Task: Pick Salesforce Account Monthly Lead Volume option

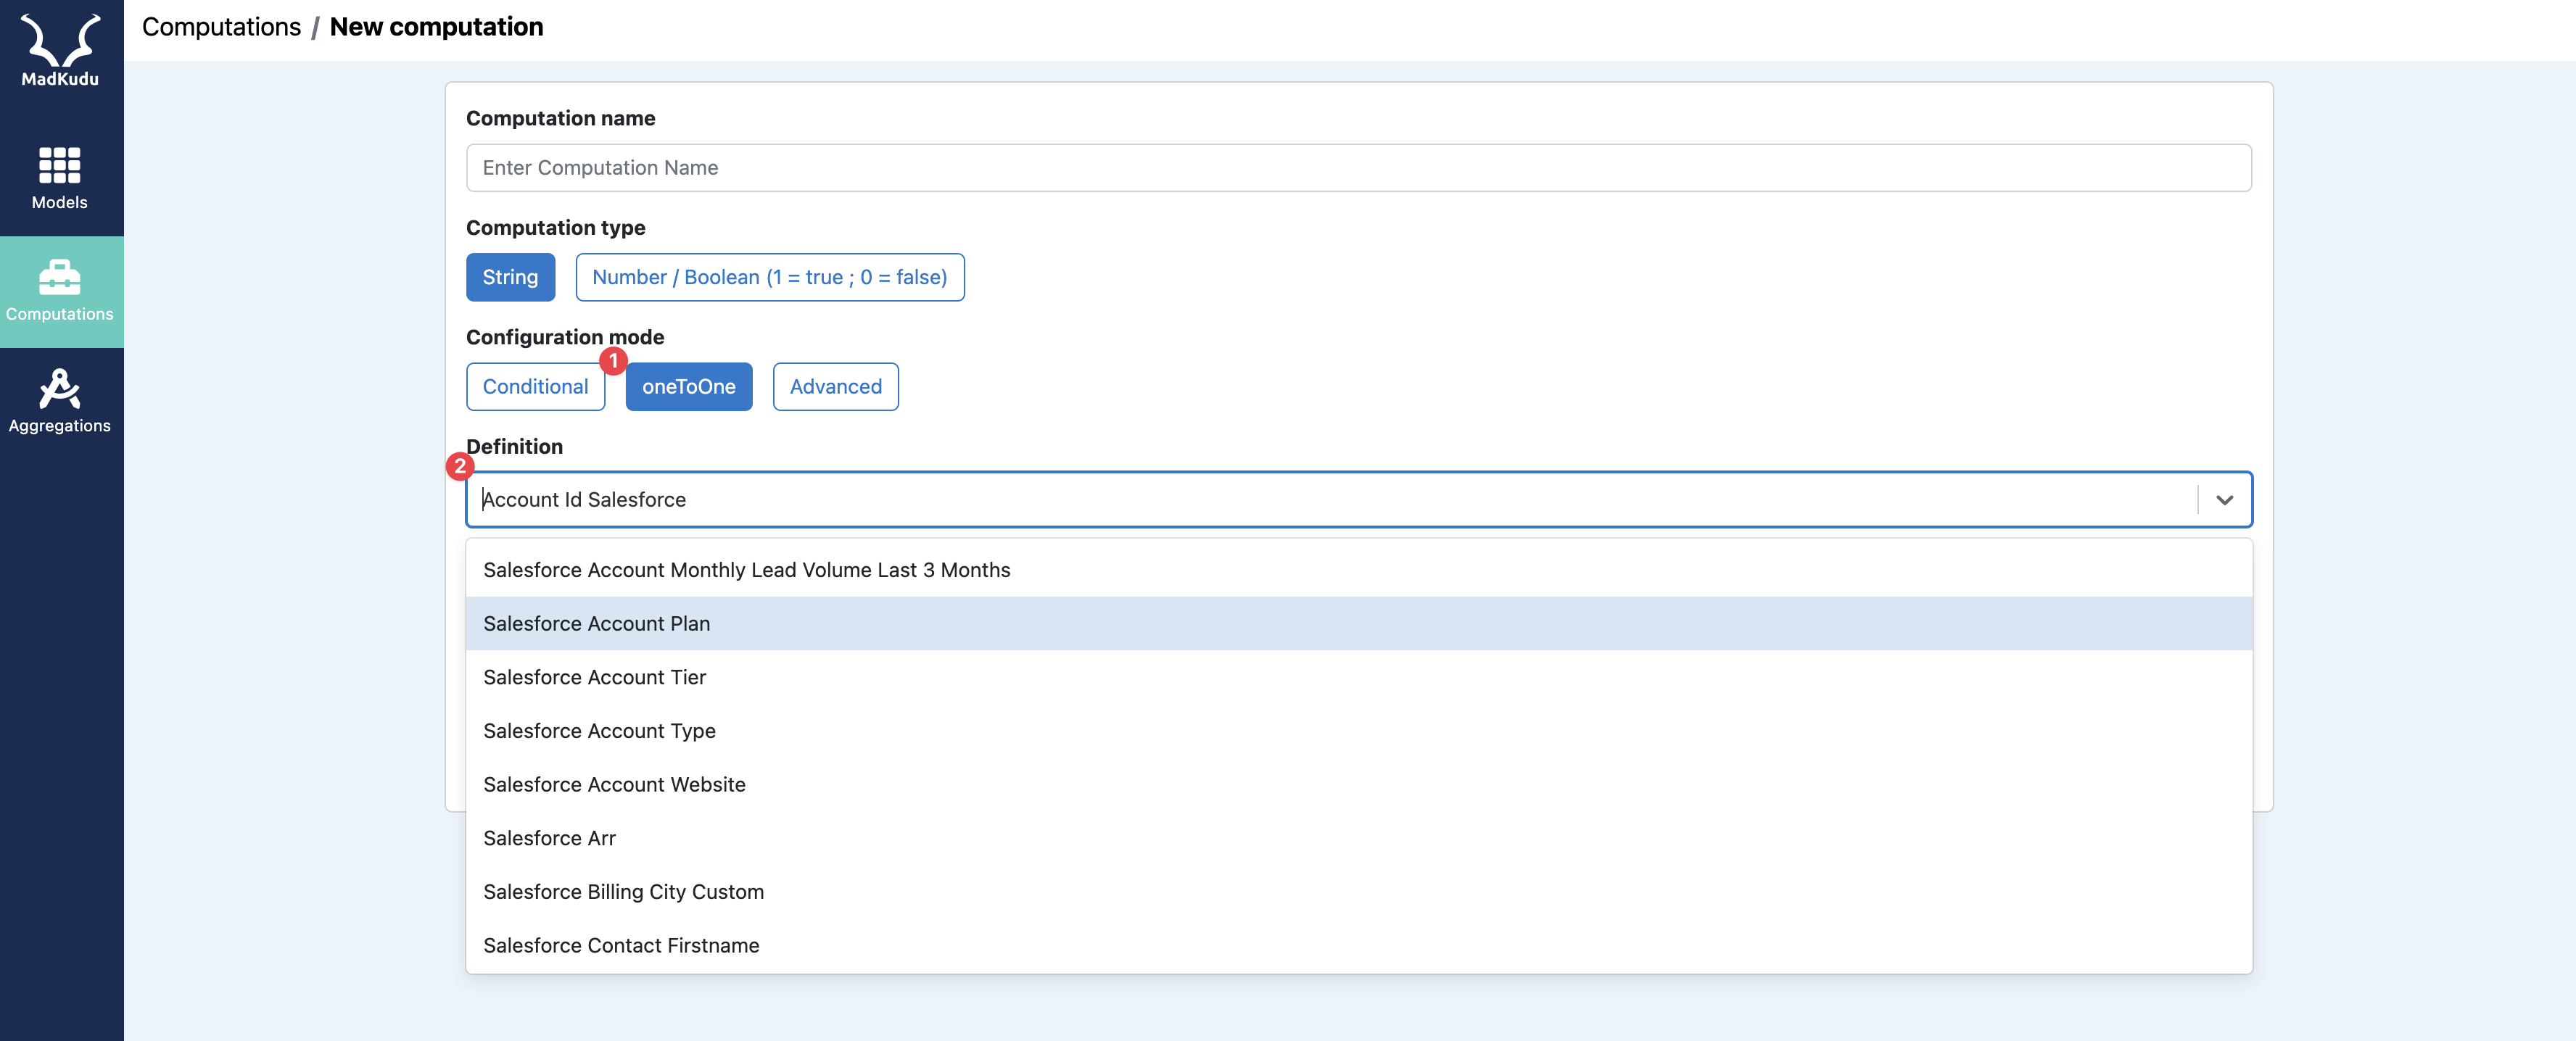Action: [x=1358, y=570]
